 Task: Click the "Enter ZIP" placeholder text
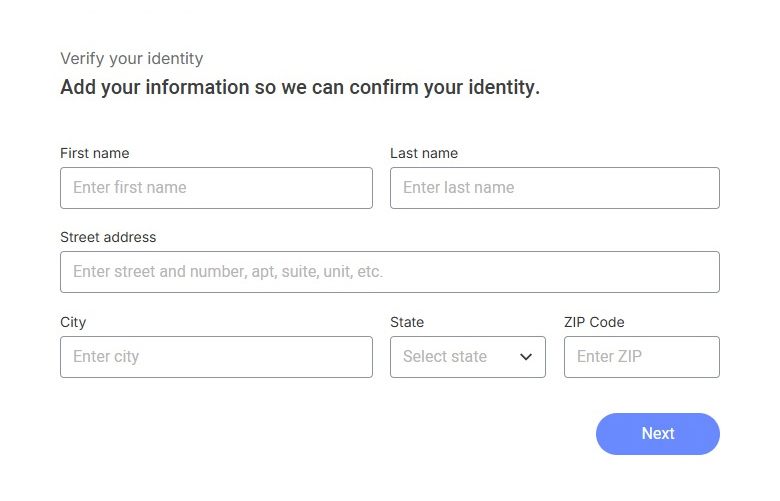tap(609, 357)
